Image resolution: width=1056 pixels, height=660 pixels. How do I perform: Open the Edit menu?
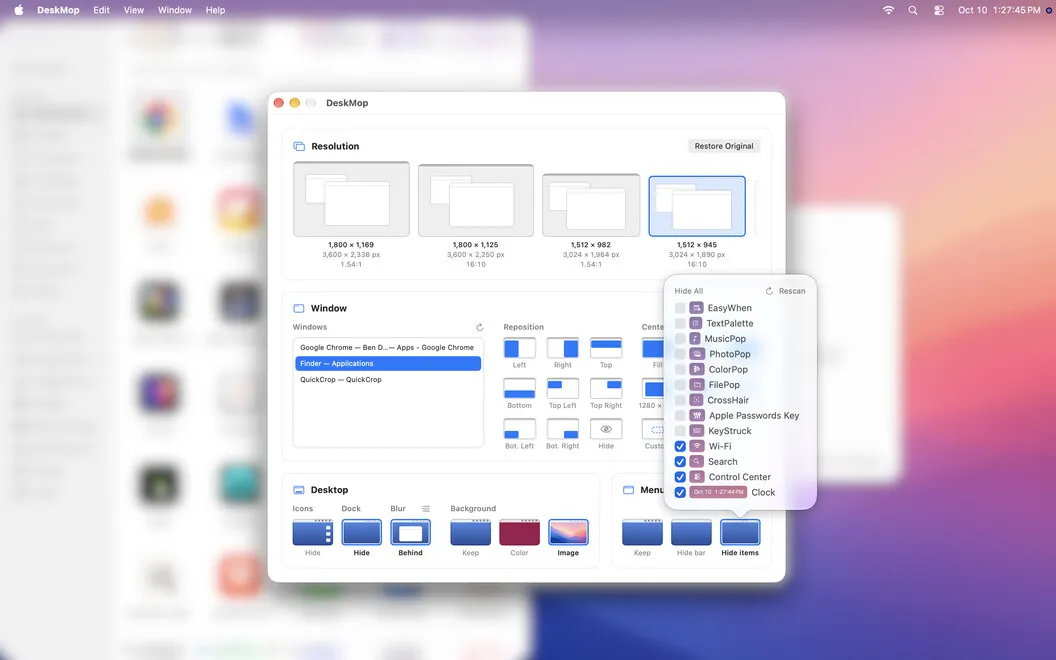click(102, 10)
